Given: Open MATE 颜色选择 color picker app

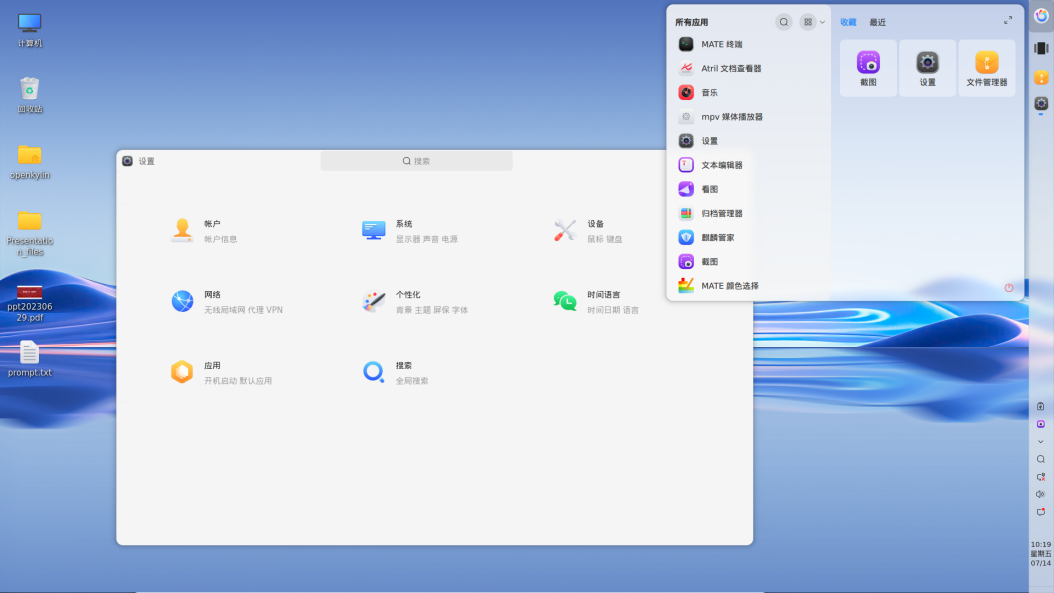Looking at the screenshot, I should [746, 286].
